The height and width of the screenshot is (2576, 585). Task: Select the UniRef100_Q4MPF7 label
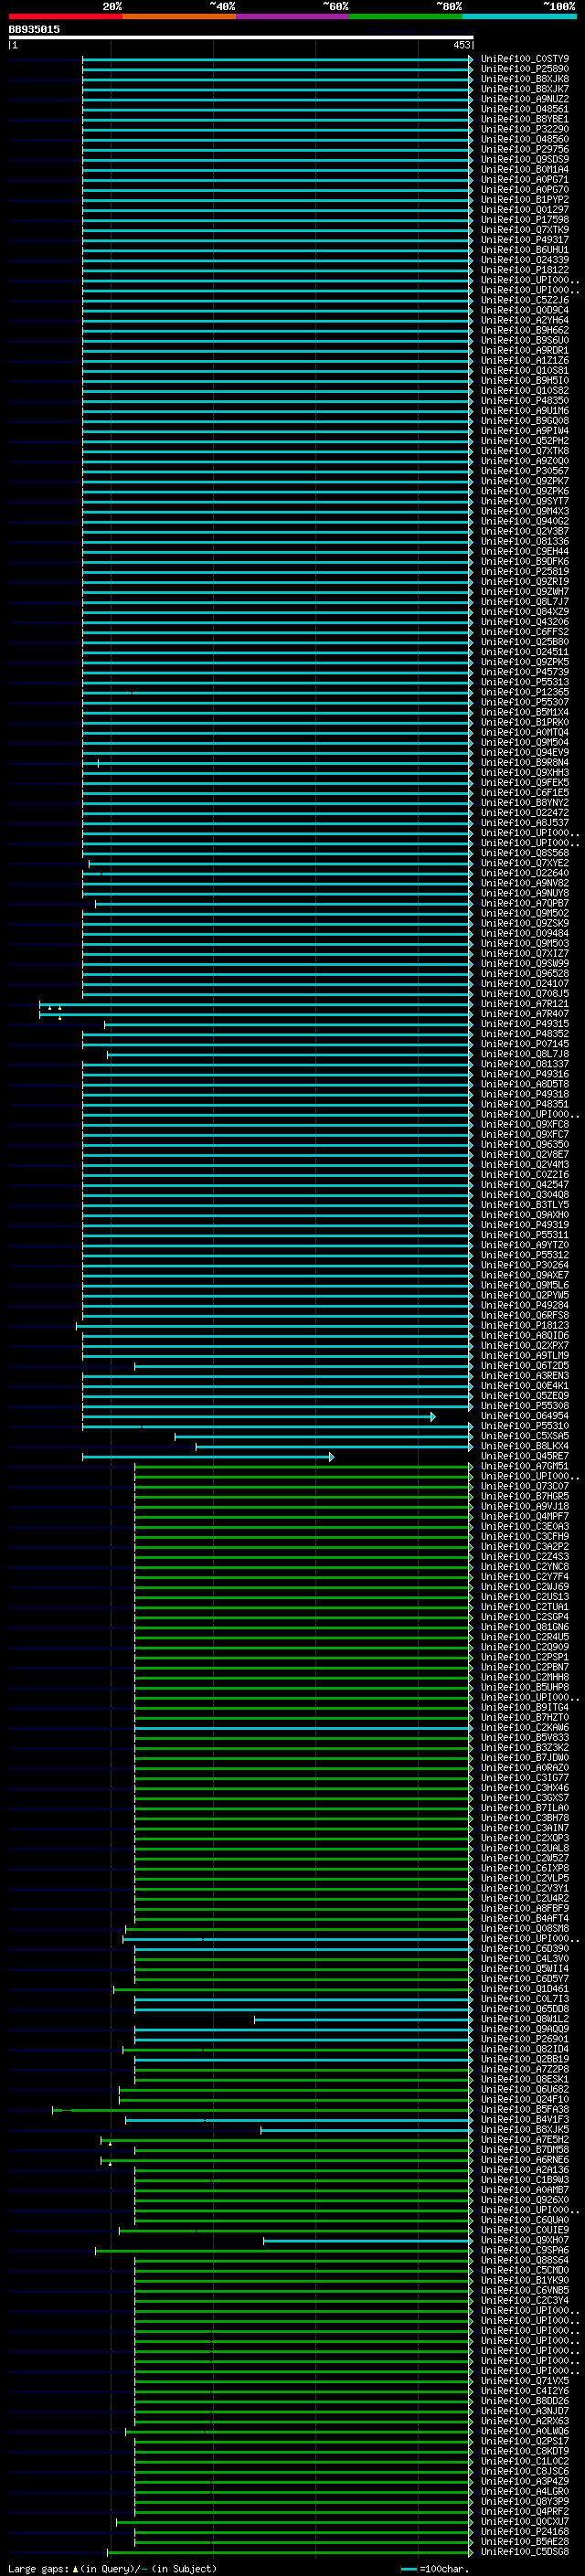525,1516
